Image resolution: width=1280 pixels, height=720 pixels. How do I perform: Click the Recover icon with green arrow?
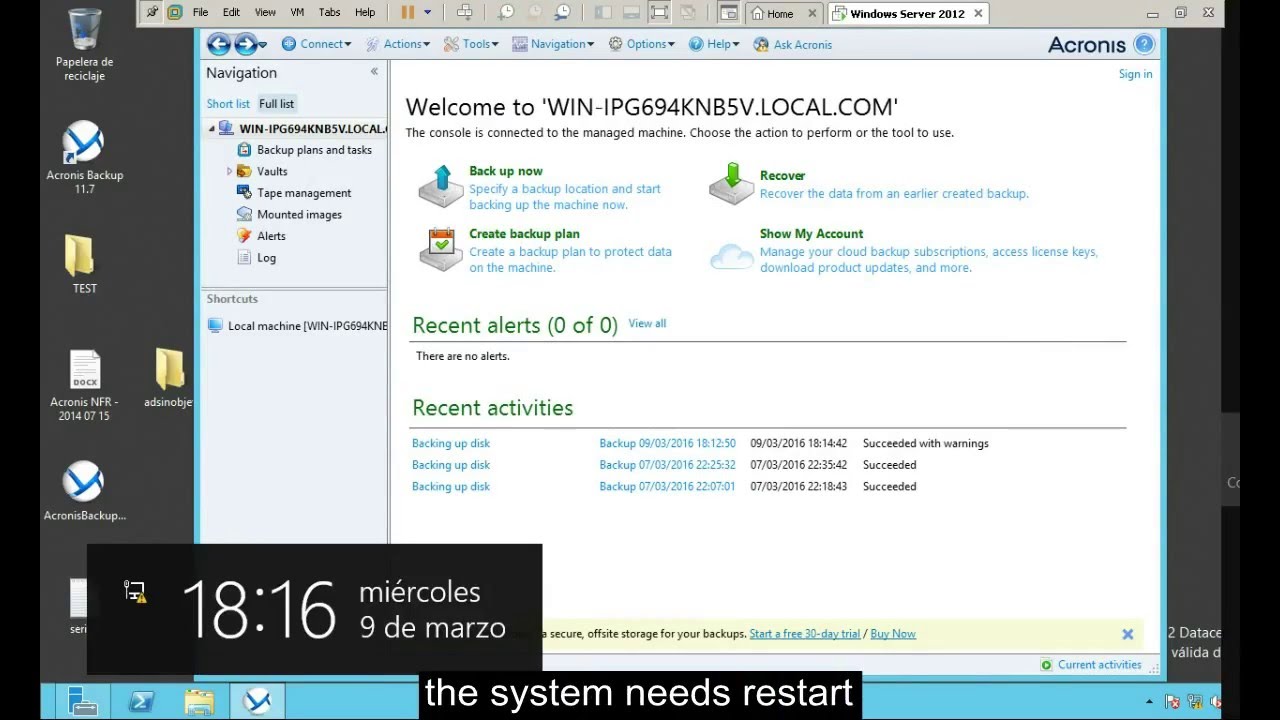pos(731,183)
